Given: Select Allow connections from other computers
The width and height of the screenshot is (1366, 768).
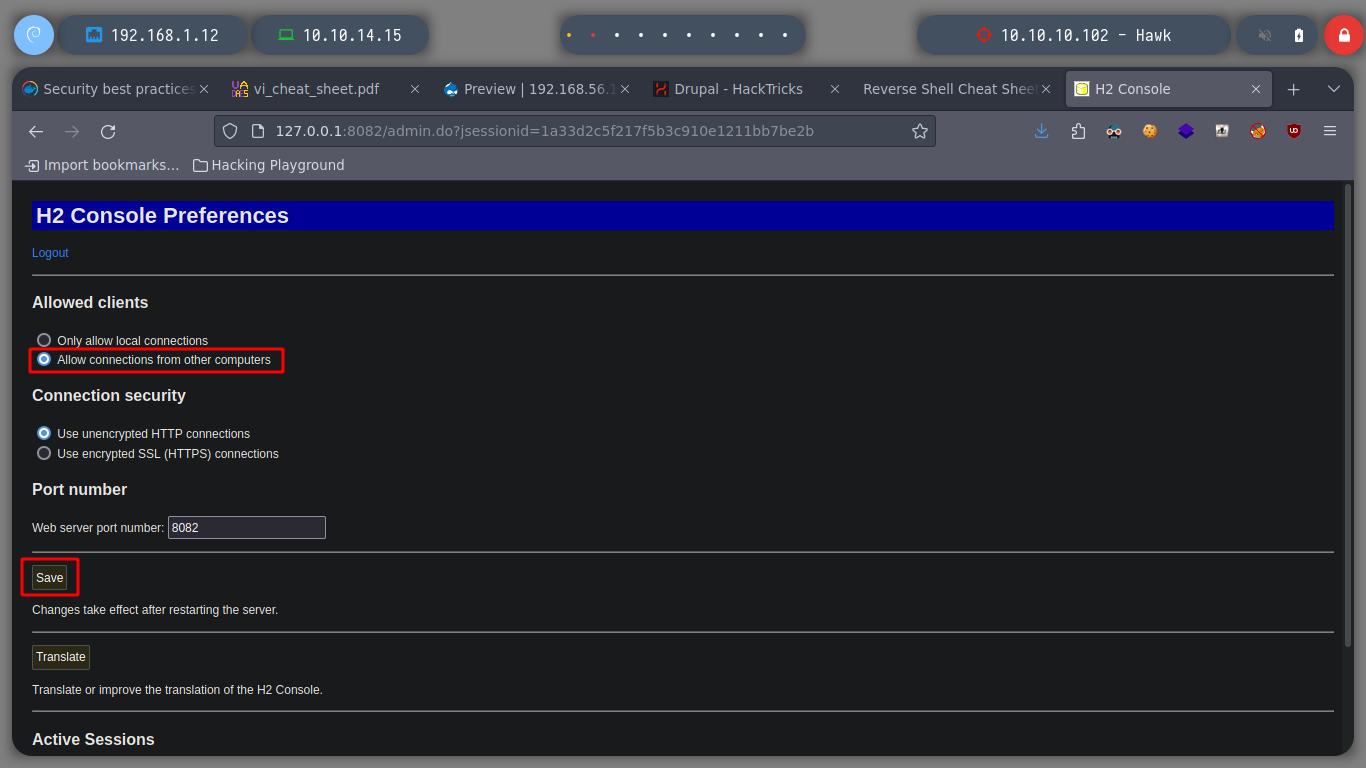Looking at the screenshot, I should point(44,359).
